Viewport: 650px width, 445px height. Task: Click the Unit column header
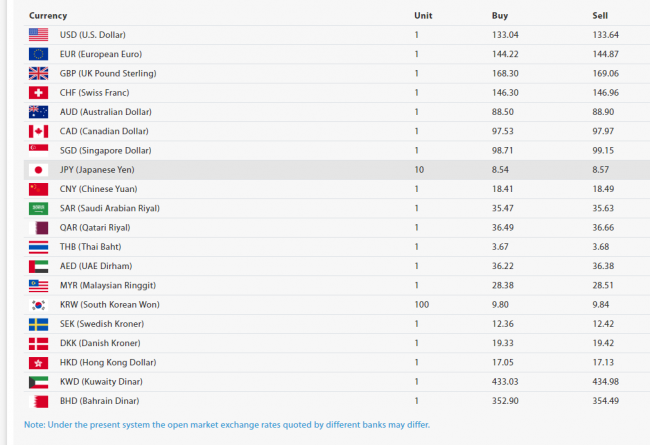point(423,16)
